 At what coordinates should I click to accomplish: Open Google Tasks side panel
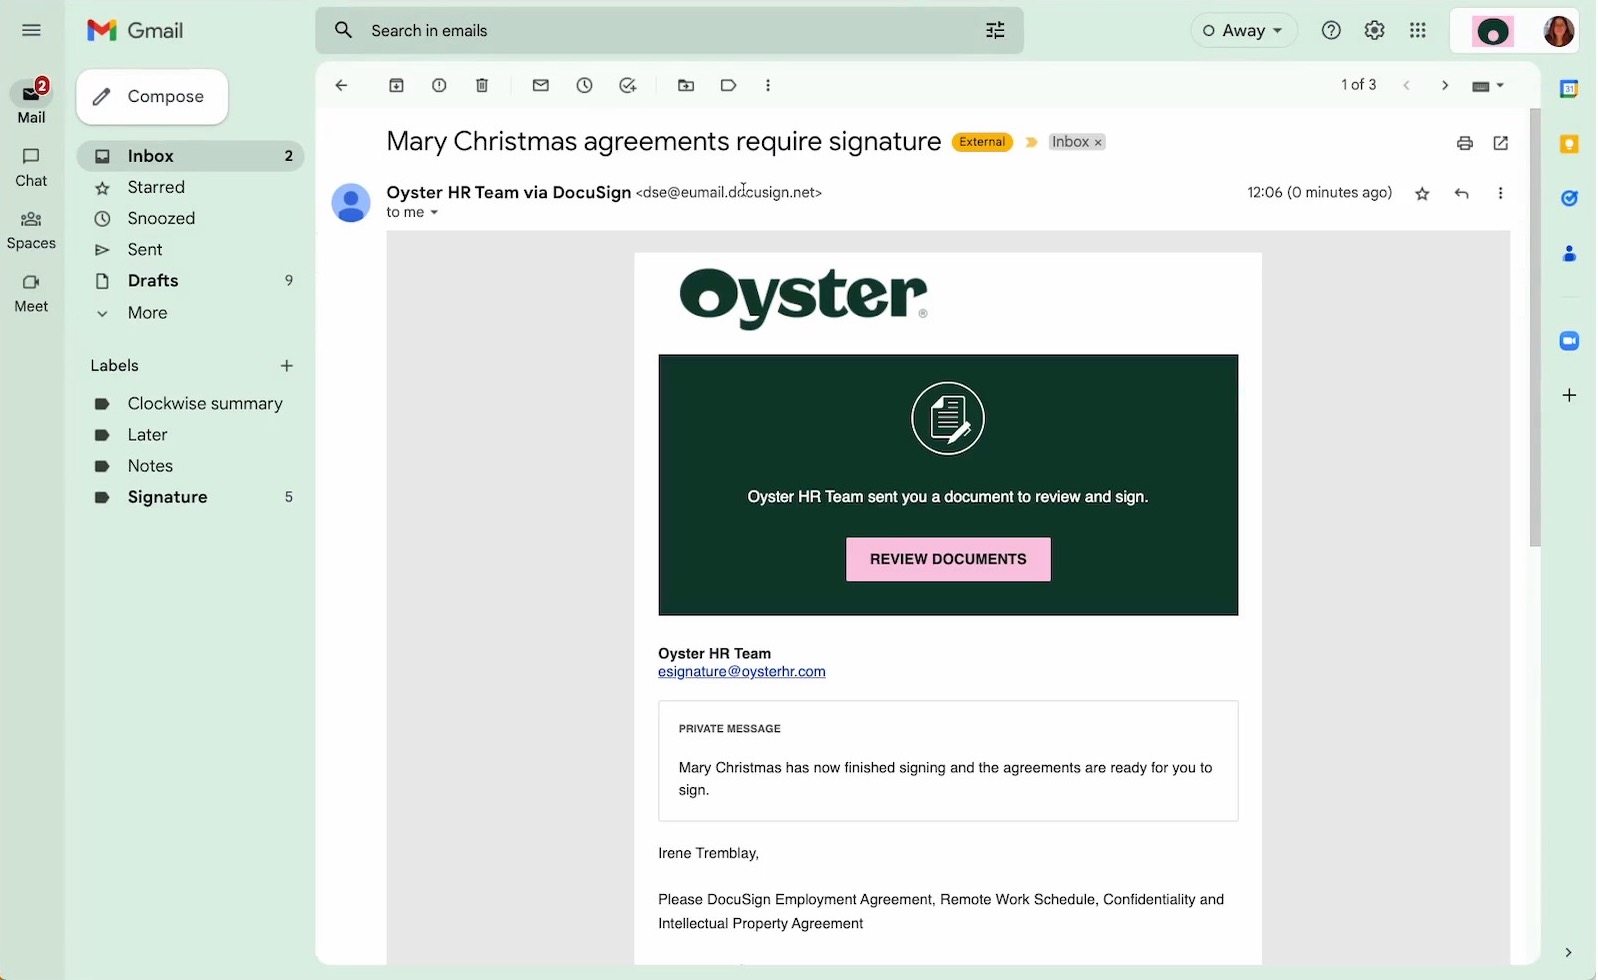[1569, 199]
